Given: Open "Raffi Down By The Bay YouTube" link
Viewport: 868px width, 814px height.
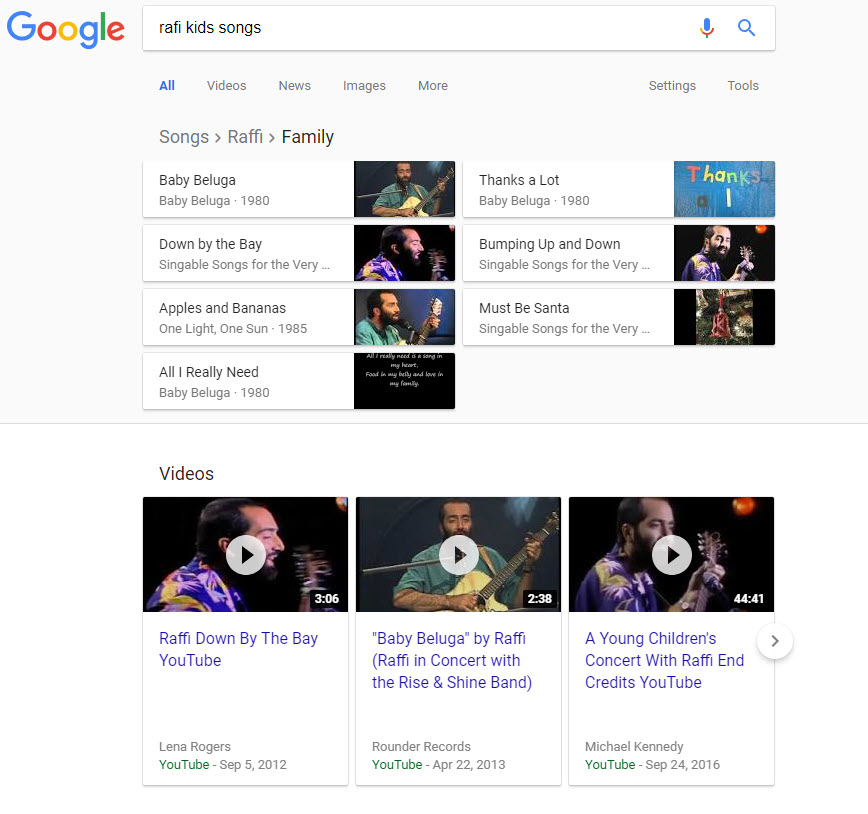Looking at the screenshot, I should pyautogui.click(x=238, y=649).
